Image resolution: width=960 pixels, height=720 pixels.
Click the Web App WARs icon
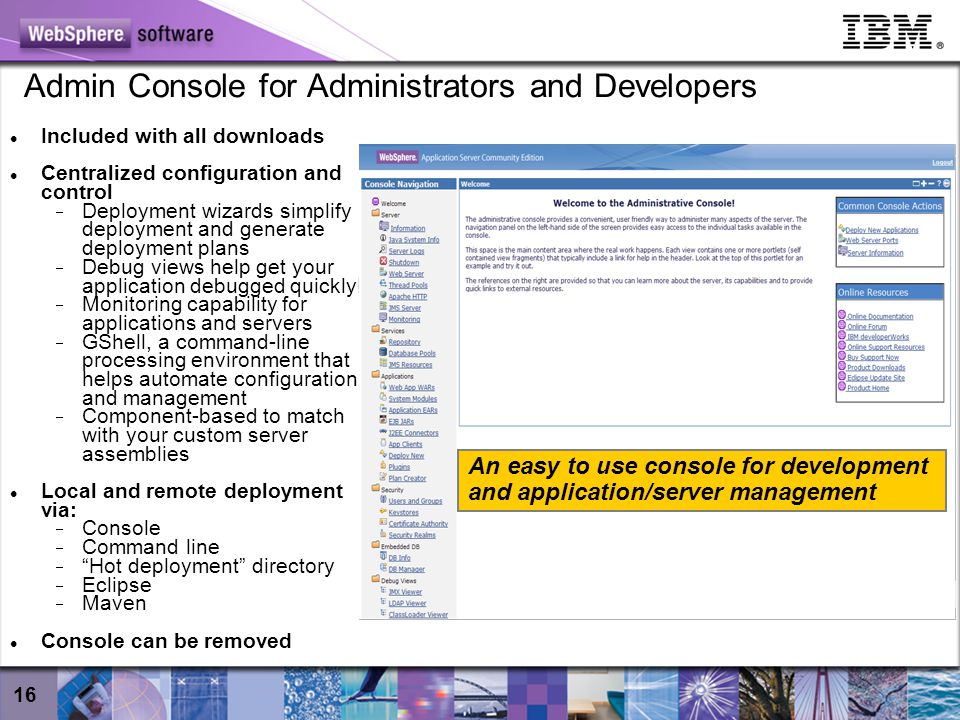click(383, 386)
